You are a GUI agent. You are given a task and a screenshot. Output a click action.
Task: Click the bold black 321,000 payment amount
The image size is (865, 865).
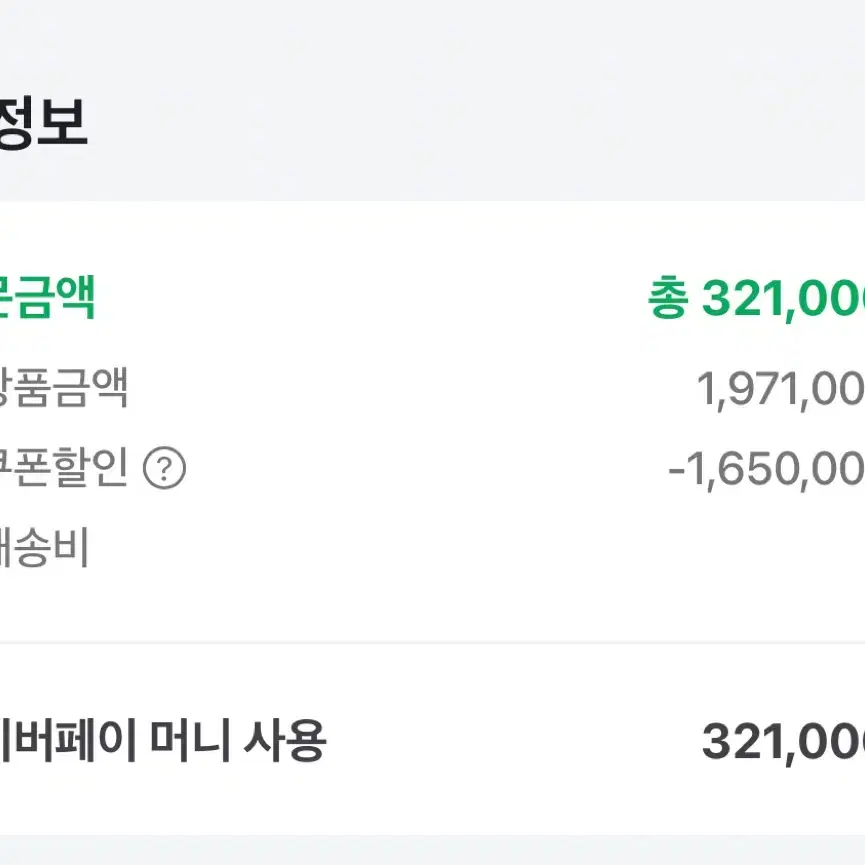click(x=783, y=743)
